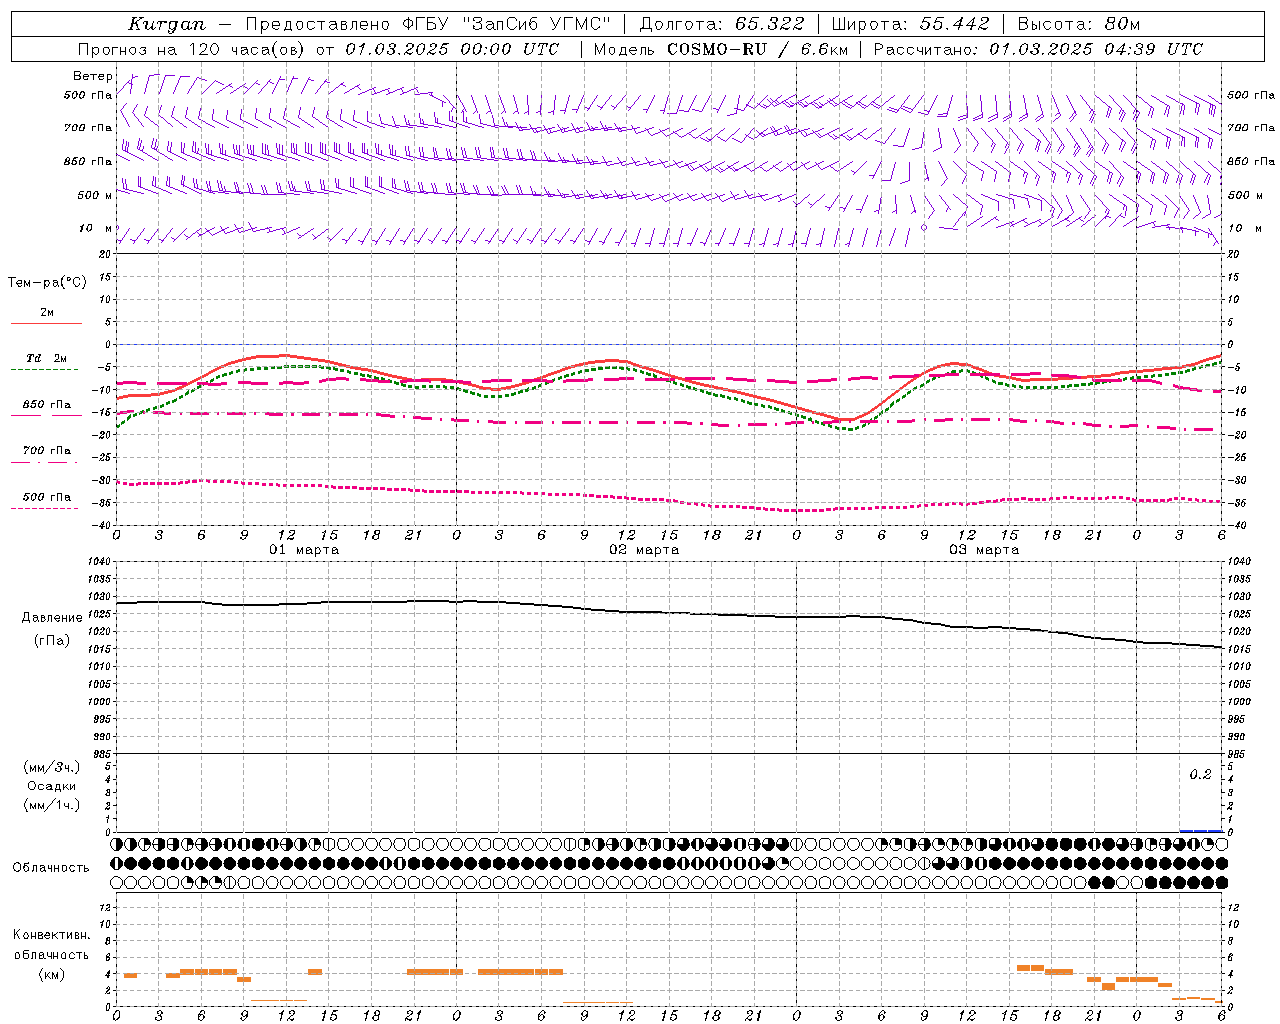
Task: Click the Долгота: 65.322 value
Action: click(x=722, y=24)
